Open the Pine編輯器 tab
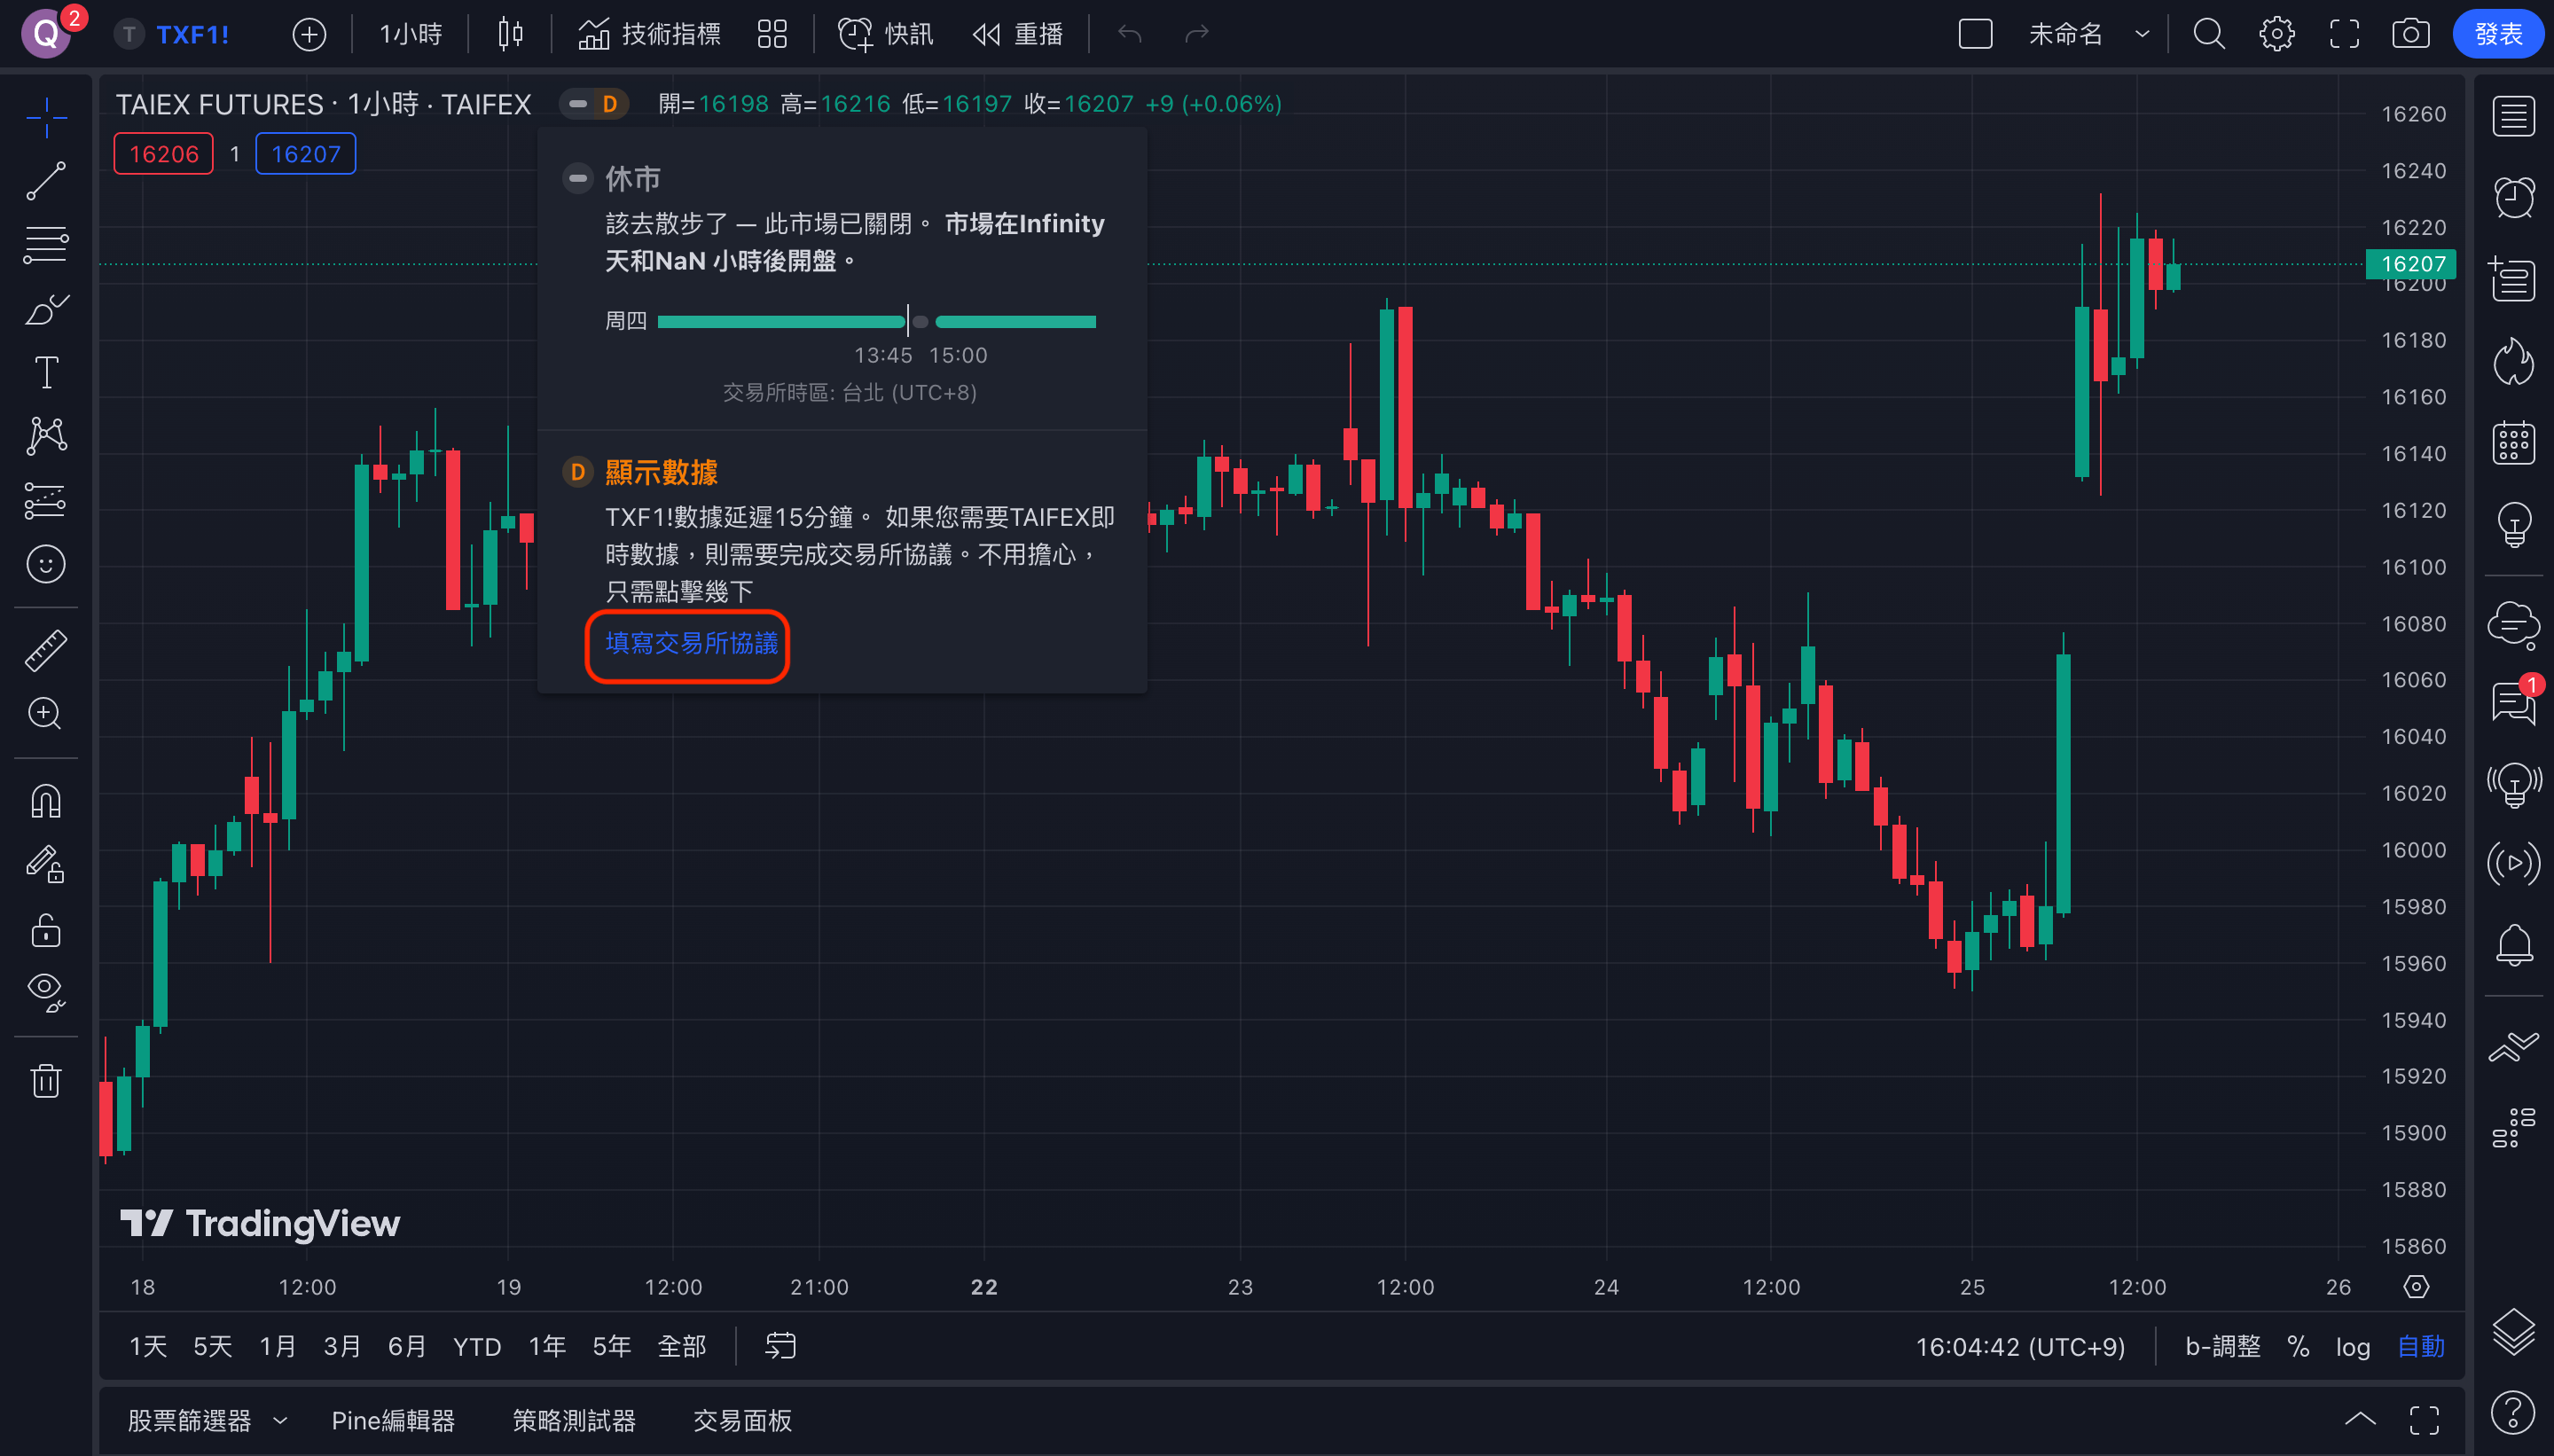 [393, 1420]
